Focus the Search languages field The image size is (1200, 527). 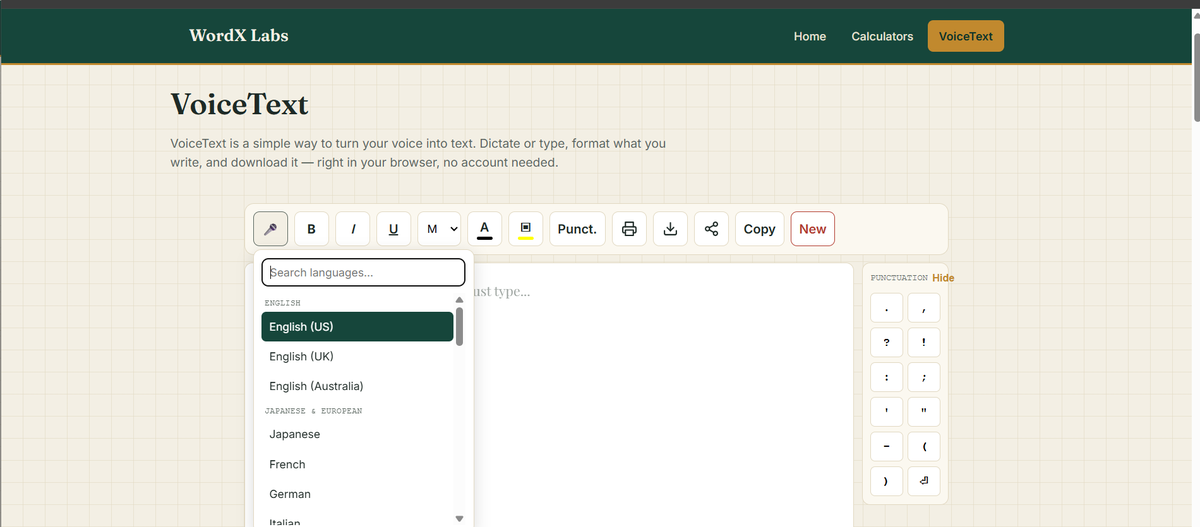[x=363, y=272]
